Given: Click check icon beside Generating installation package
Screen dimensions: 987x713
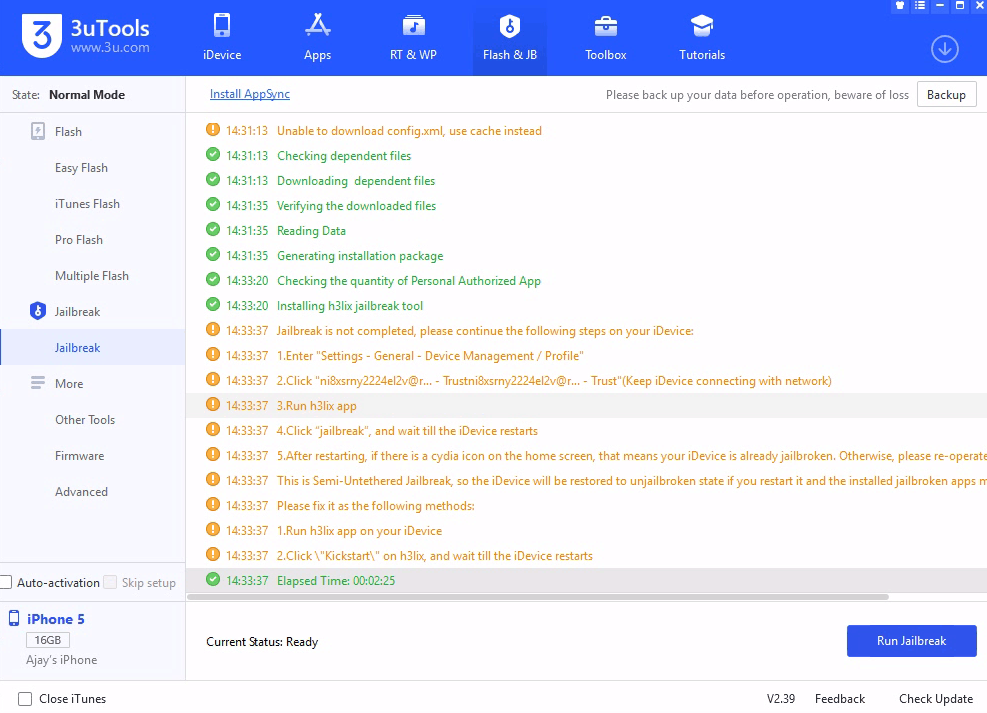Looking at the screenshot, I should (x=213, y=255).
